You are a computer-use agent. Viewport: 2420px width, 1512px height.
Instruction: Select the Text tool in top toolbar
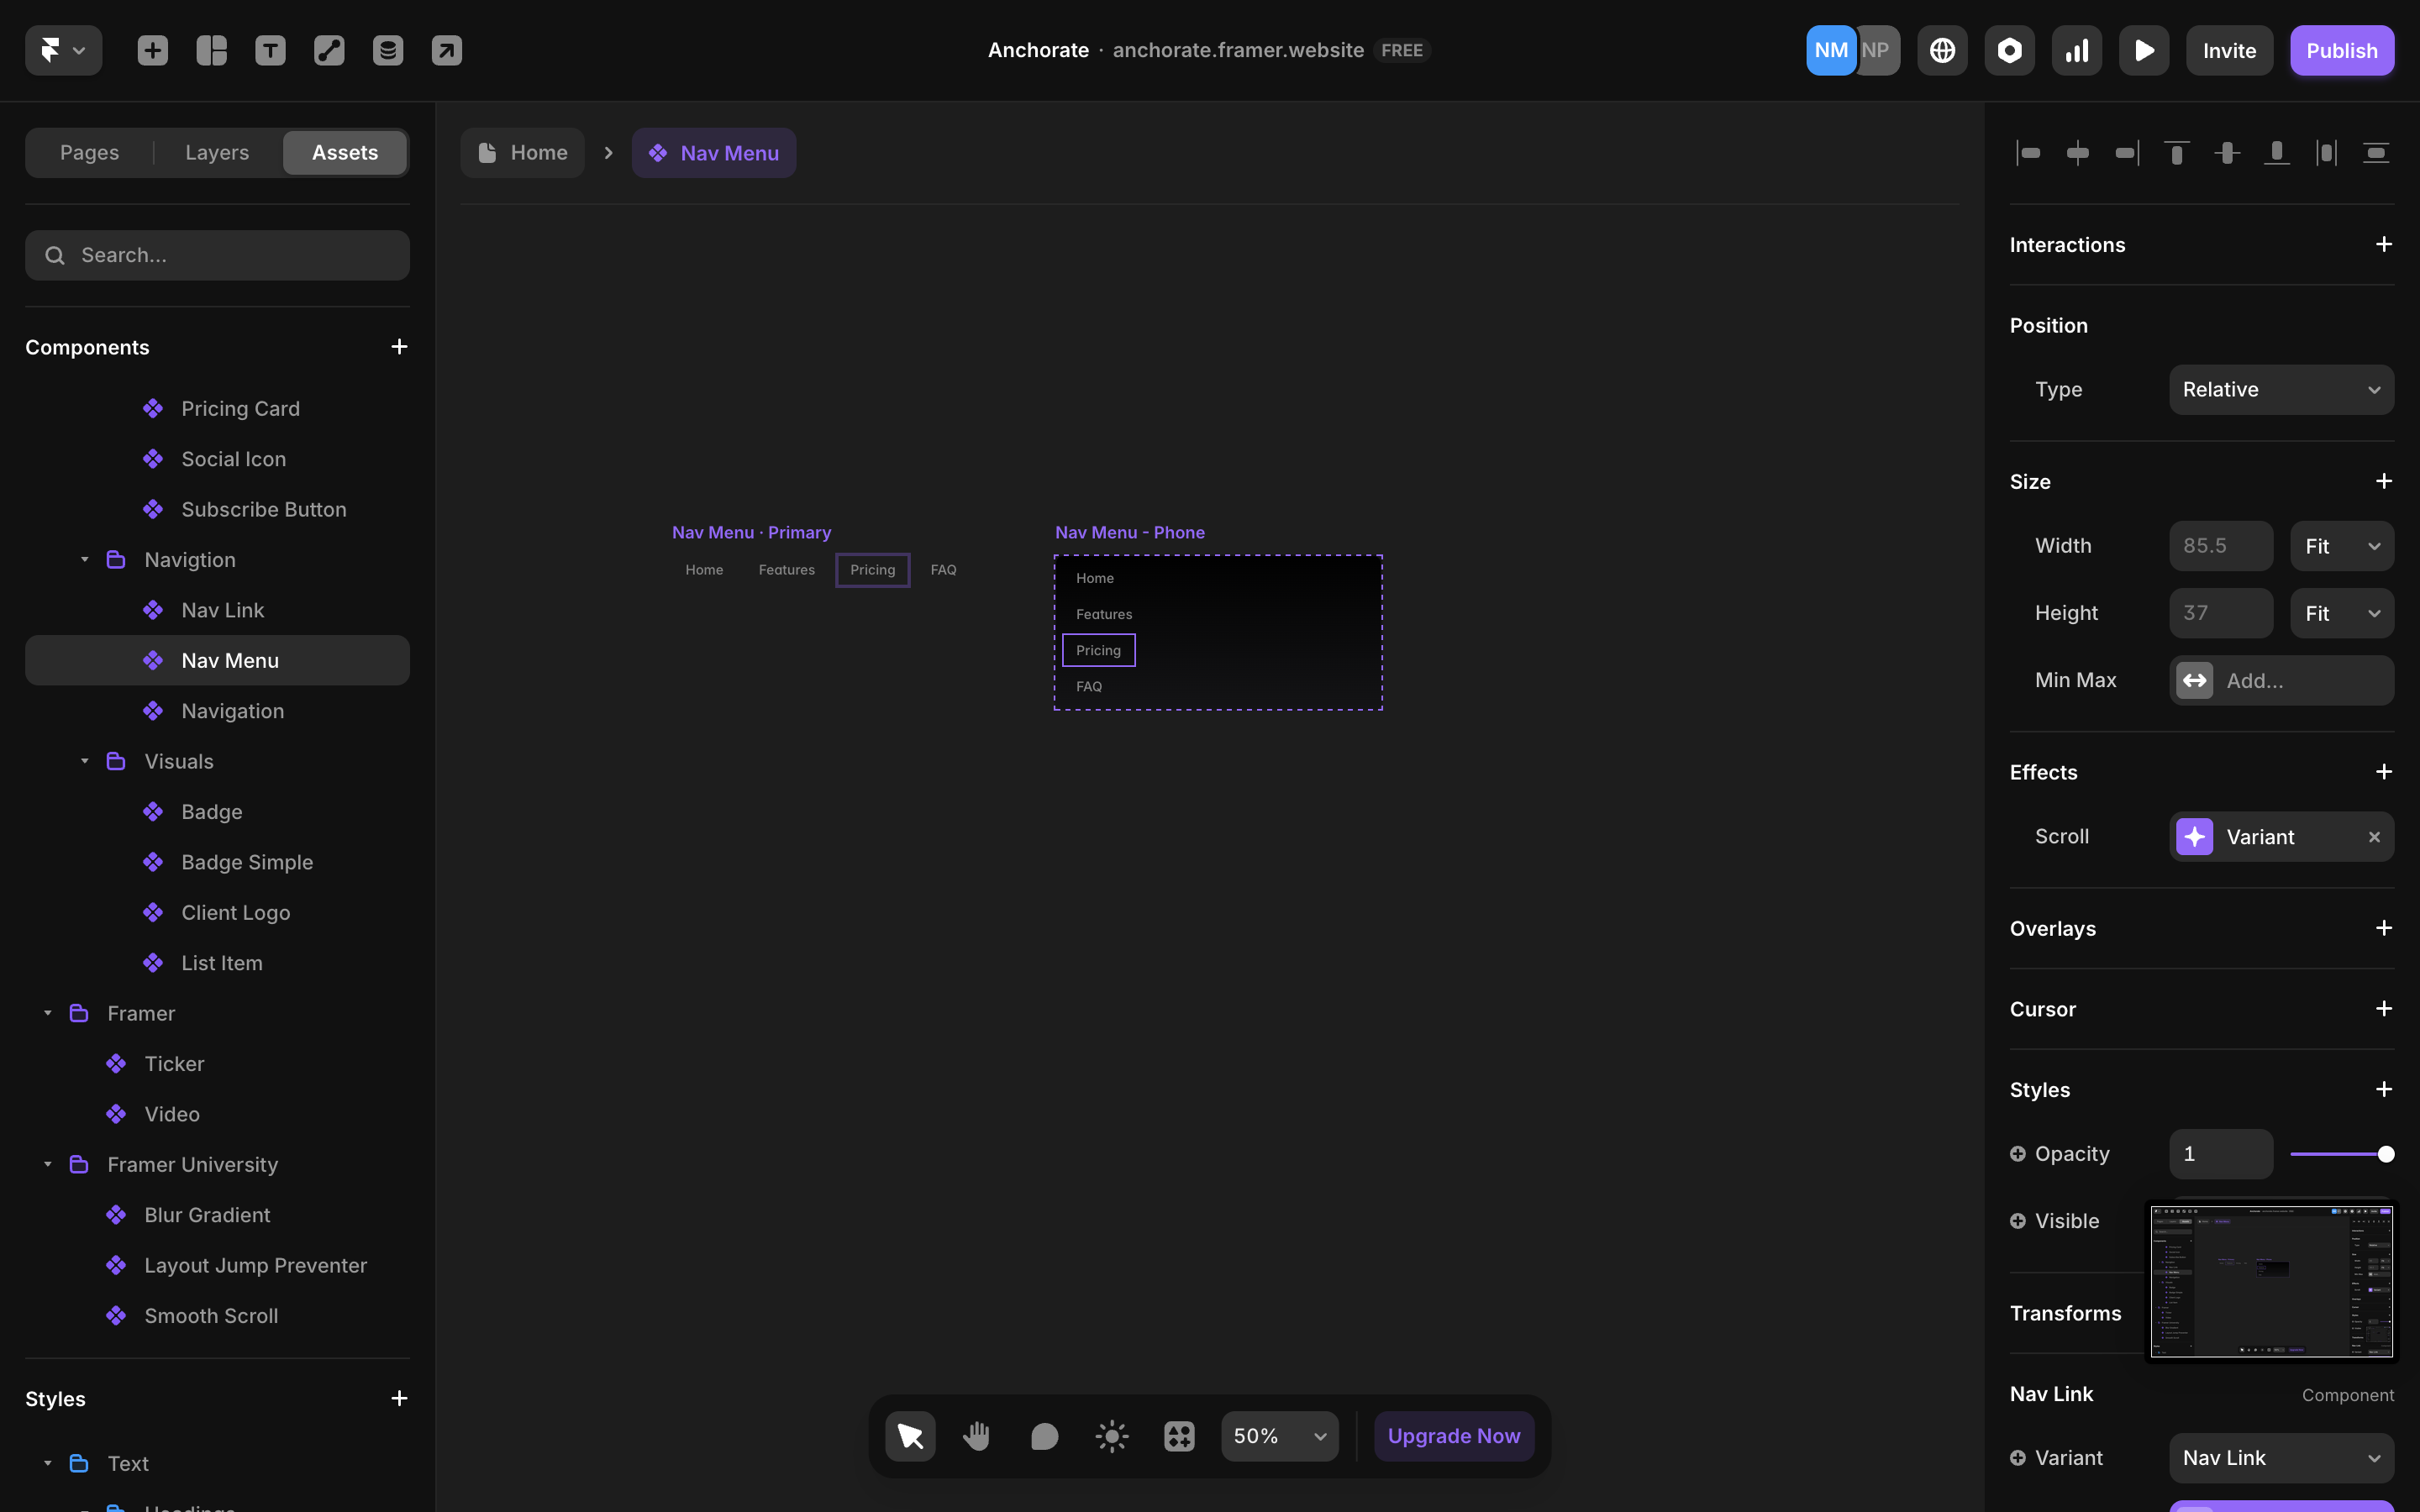270,50
